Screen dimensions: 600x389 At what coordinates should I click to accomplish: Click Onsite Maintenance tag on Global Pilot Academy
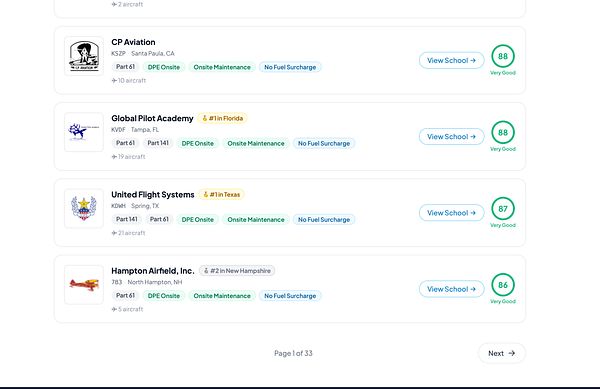click(256, 143)
